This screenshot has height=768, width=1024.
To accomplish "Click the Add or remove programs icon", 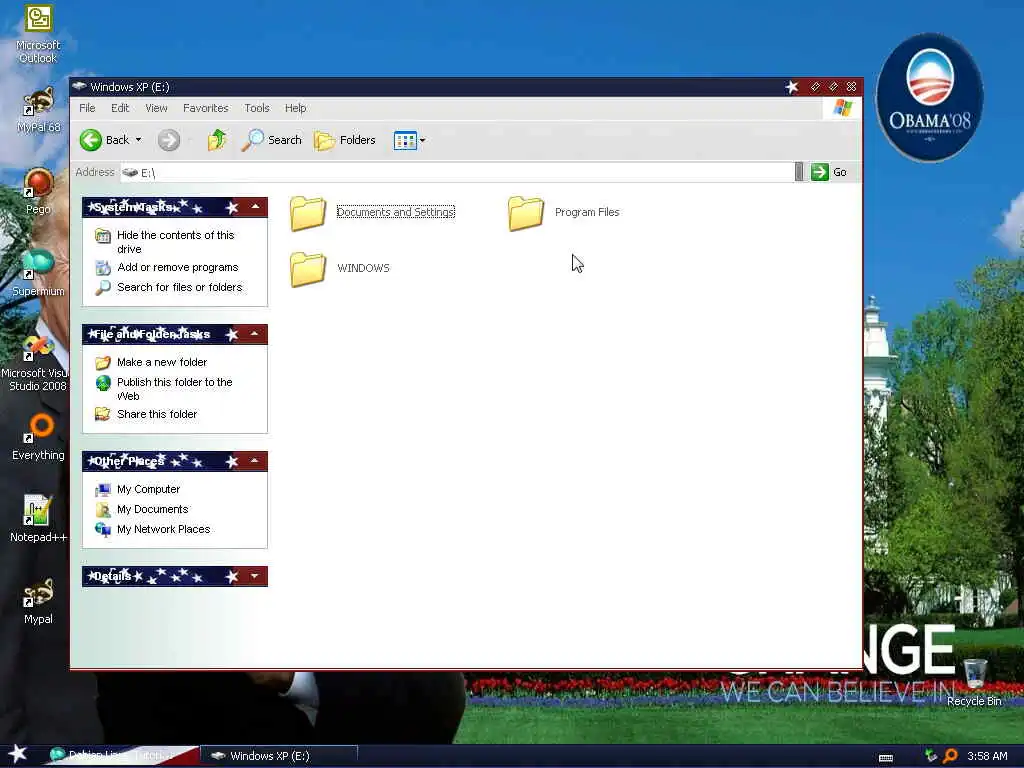I will click(103, 267).
